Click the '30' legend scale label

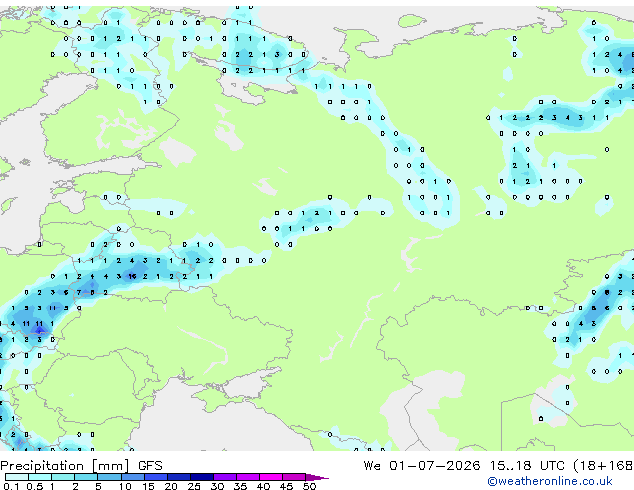tap(217, 486)
